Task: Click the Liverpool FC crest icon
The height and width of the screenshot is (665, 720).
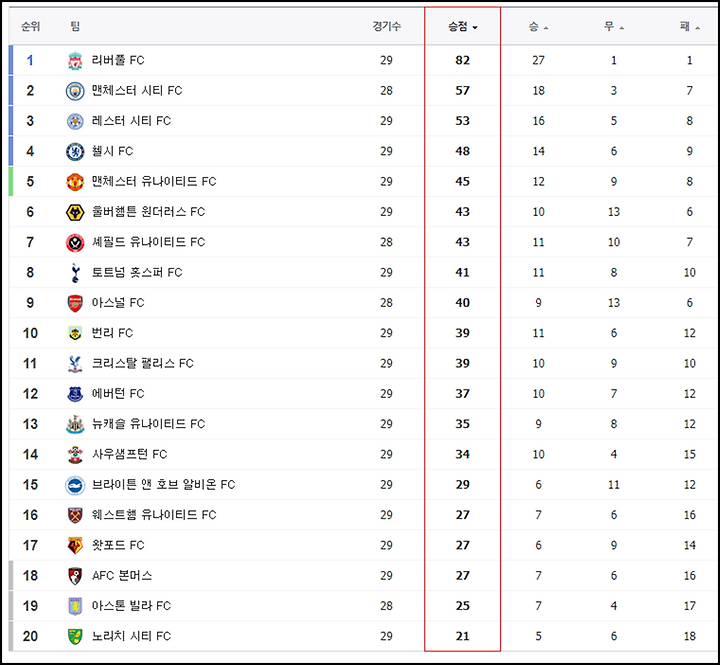Action: [x=75, y=61]
